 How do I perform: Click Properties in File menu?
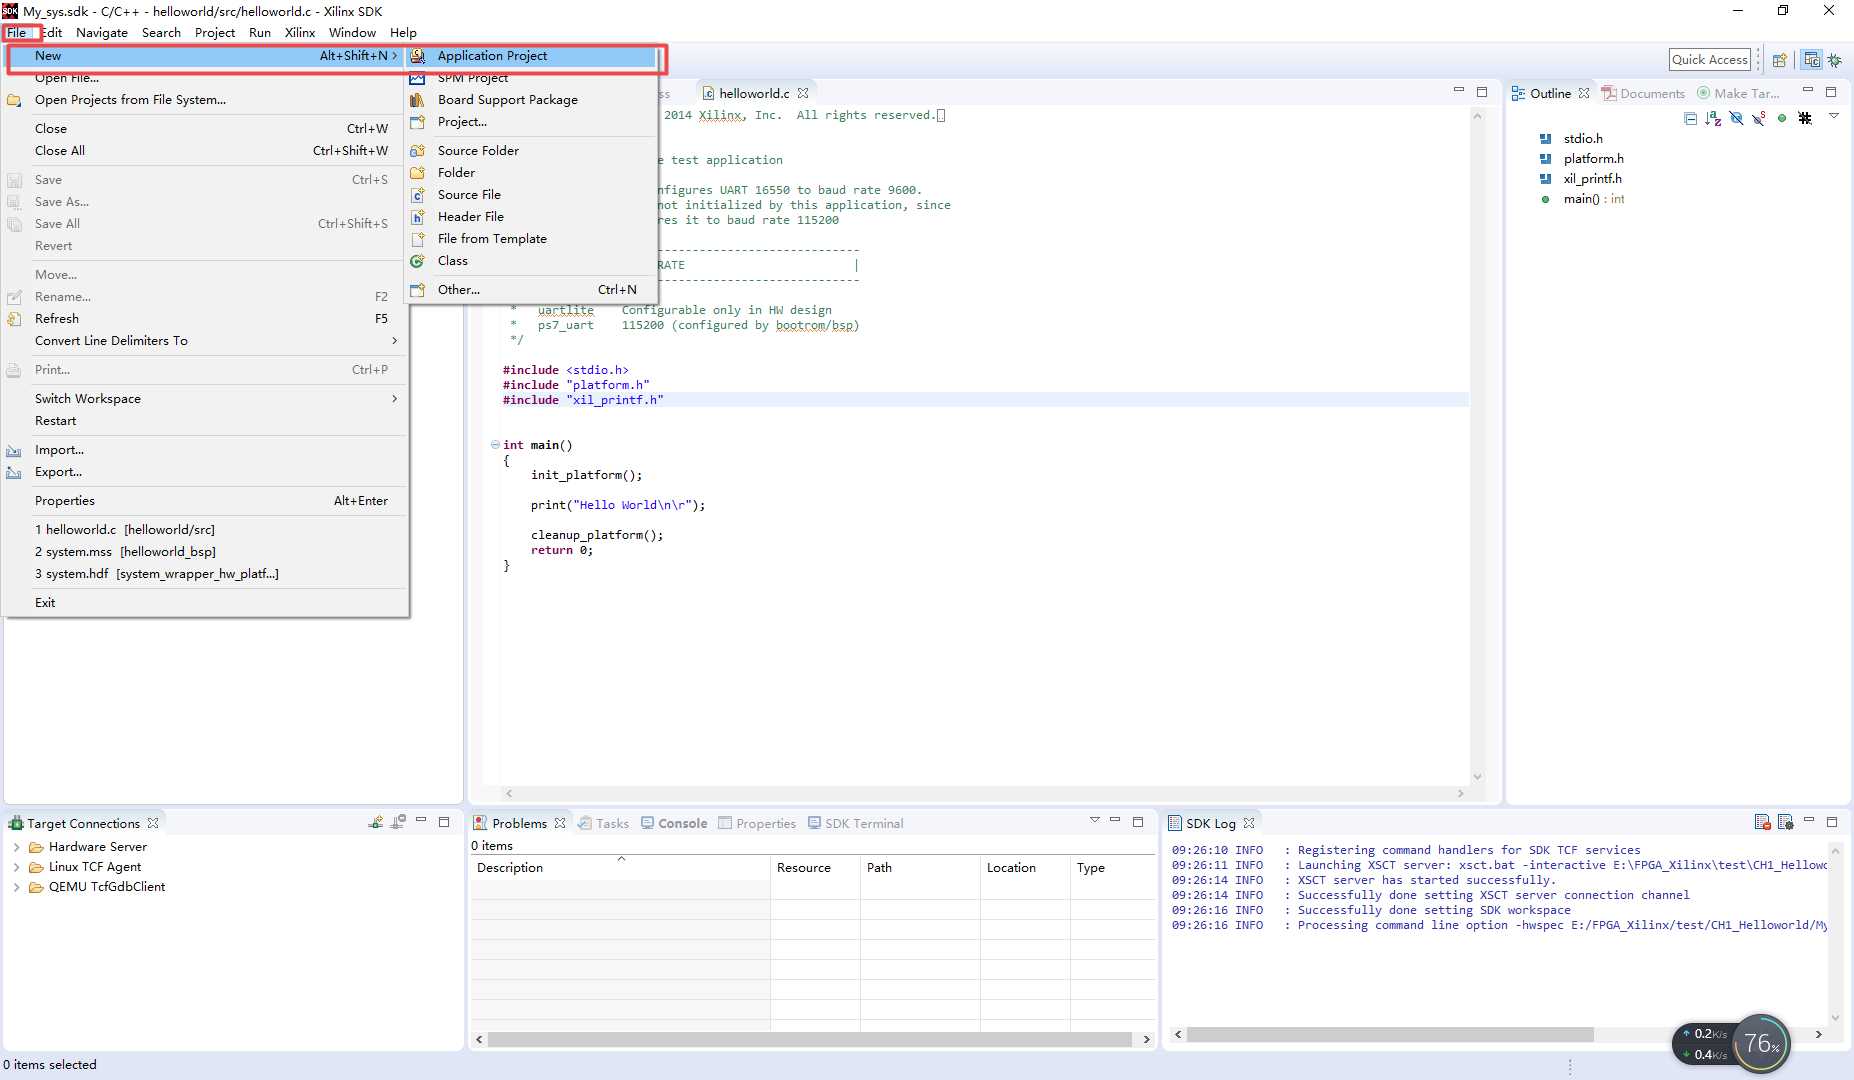[205, 501]
